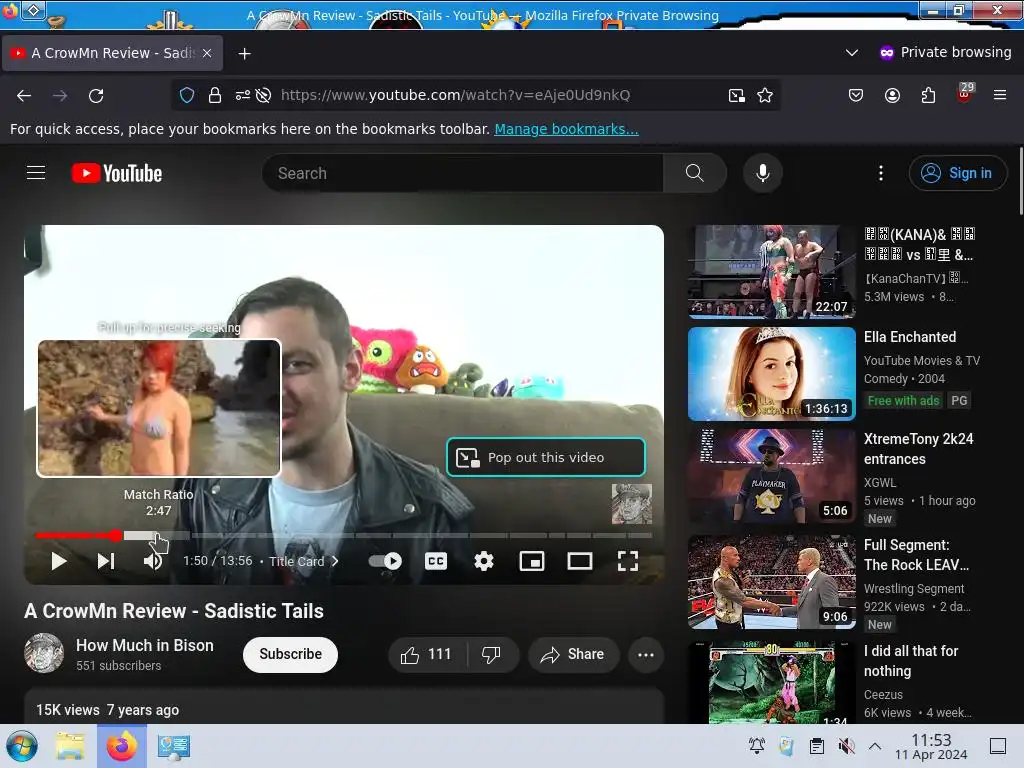Image resolution: width=1024 pixels, height=768 pixels.
Task: Open the Windows Start menu
Action: click(x=22, y=746)
